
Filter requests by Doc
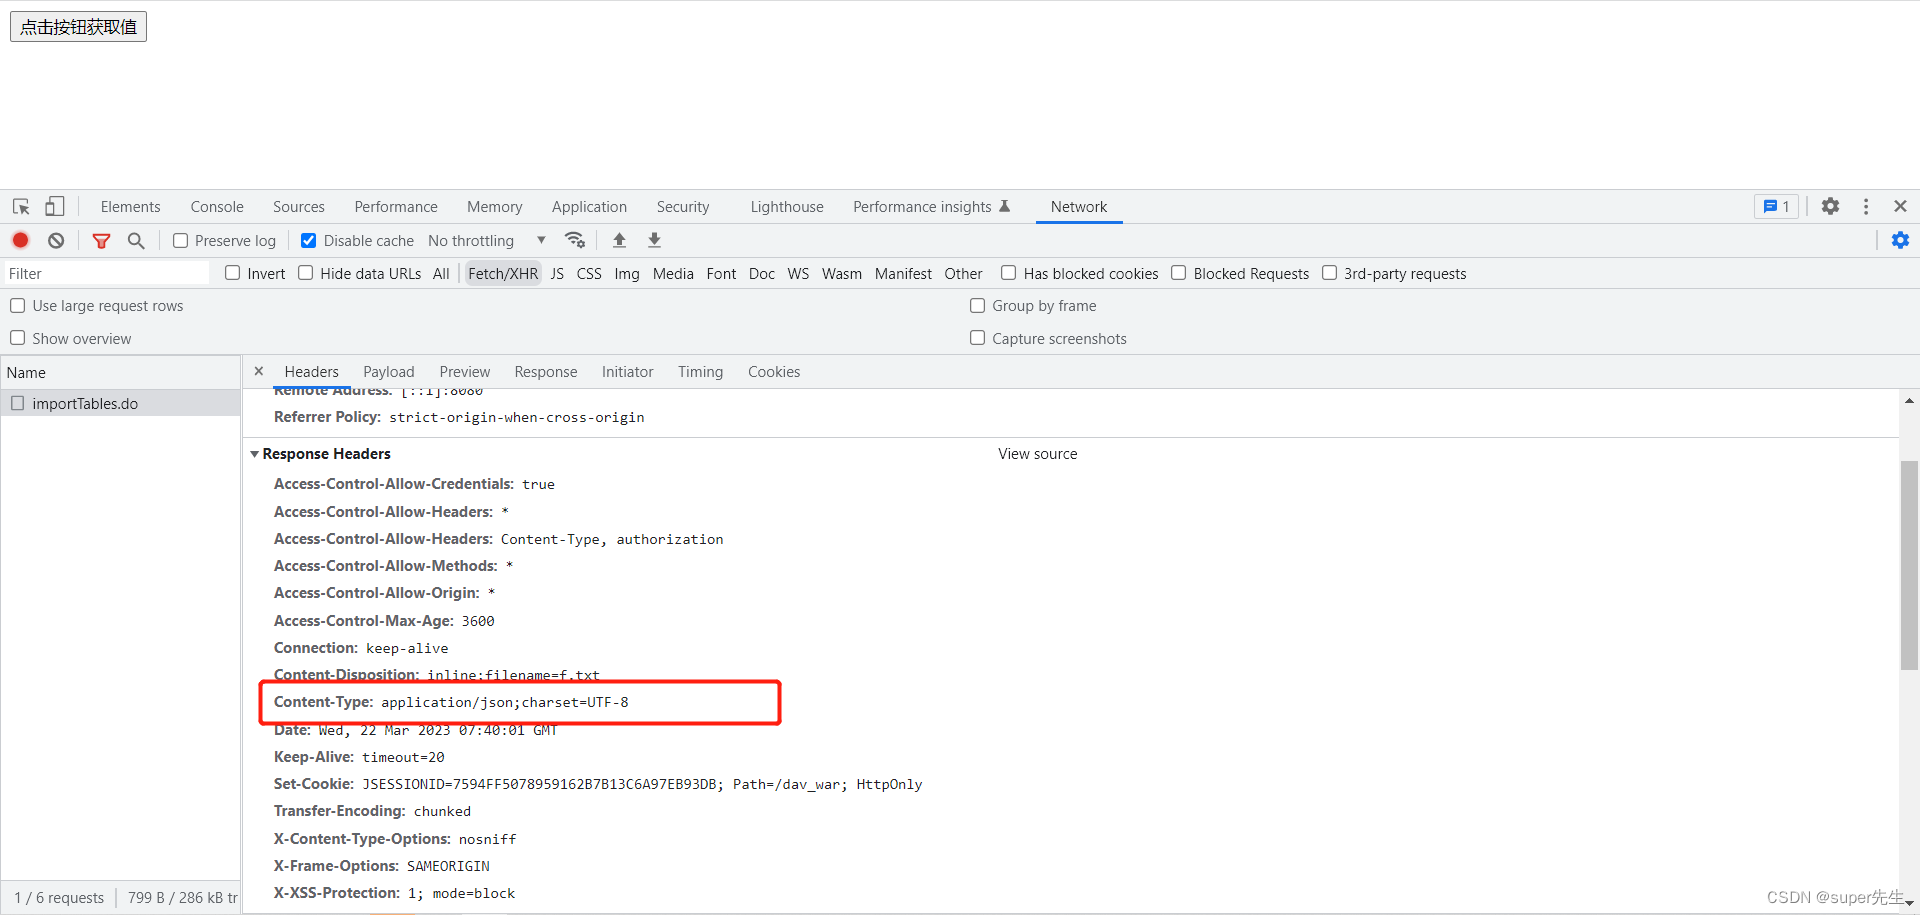[762, 273]
